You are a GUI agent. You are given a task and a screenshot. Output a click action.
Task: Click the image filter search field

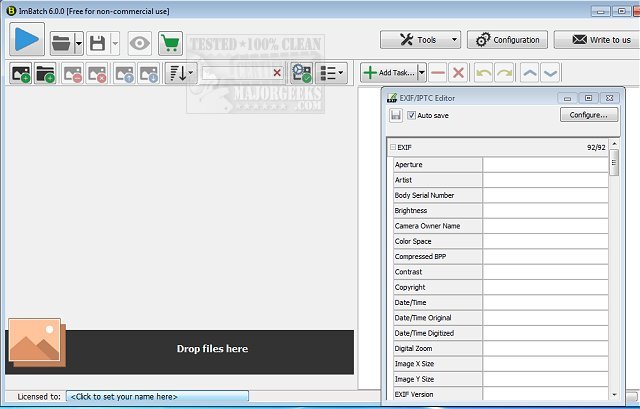[x=237, y=73]
